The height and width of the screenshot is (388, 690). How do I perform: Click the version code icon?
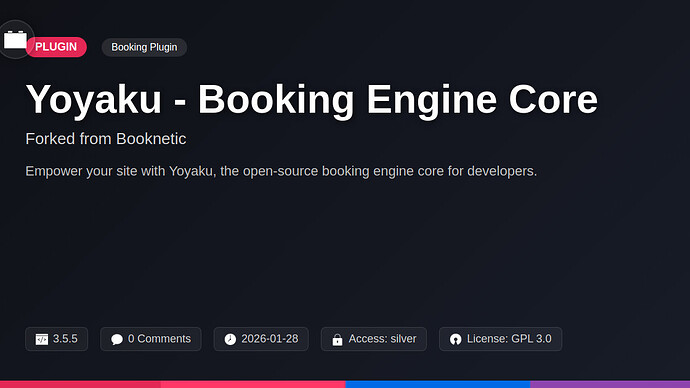[x=42, y=339]
